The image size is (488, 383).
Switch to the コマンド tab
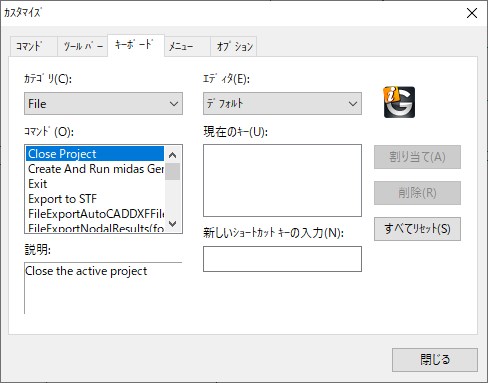[x=33, y=46]
